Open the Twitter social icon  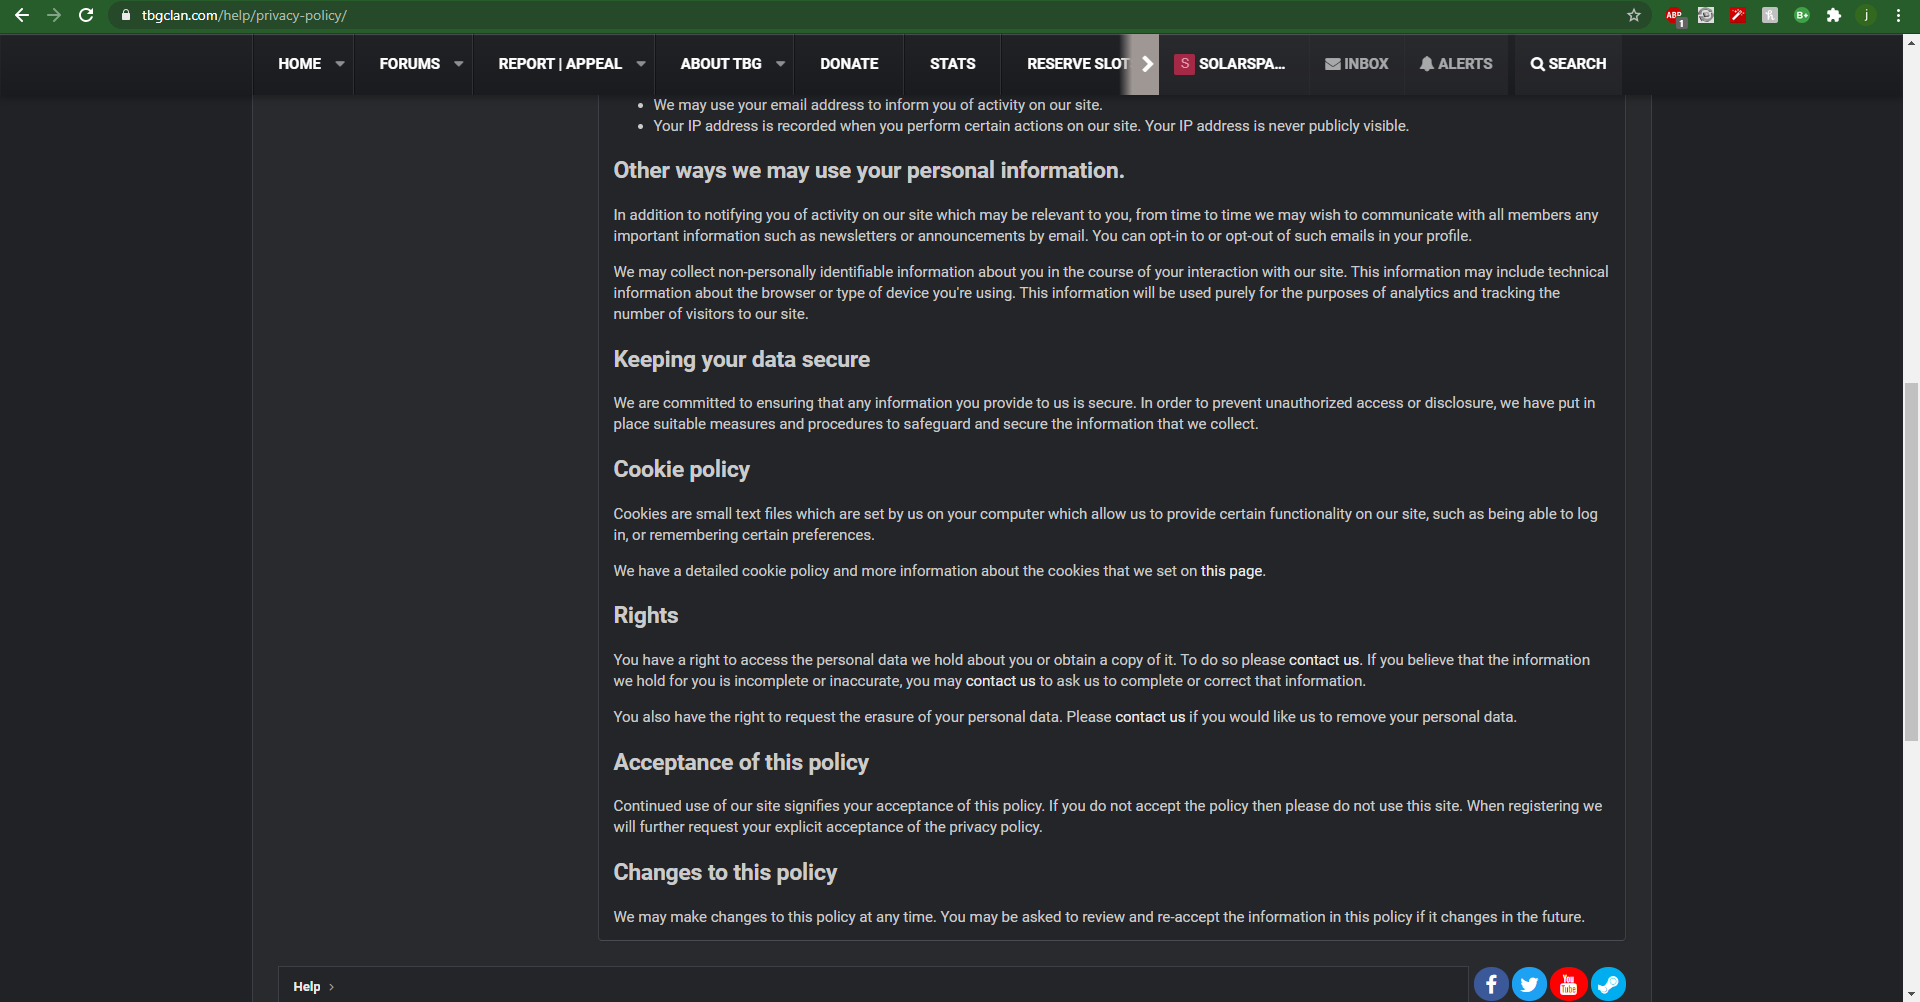[x=1530, y=985]
